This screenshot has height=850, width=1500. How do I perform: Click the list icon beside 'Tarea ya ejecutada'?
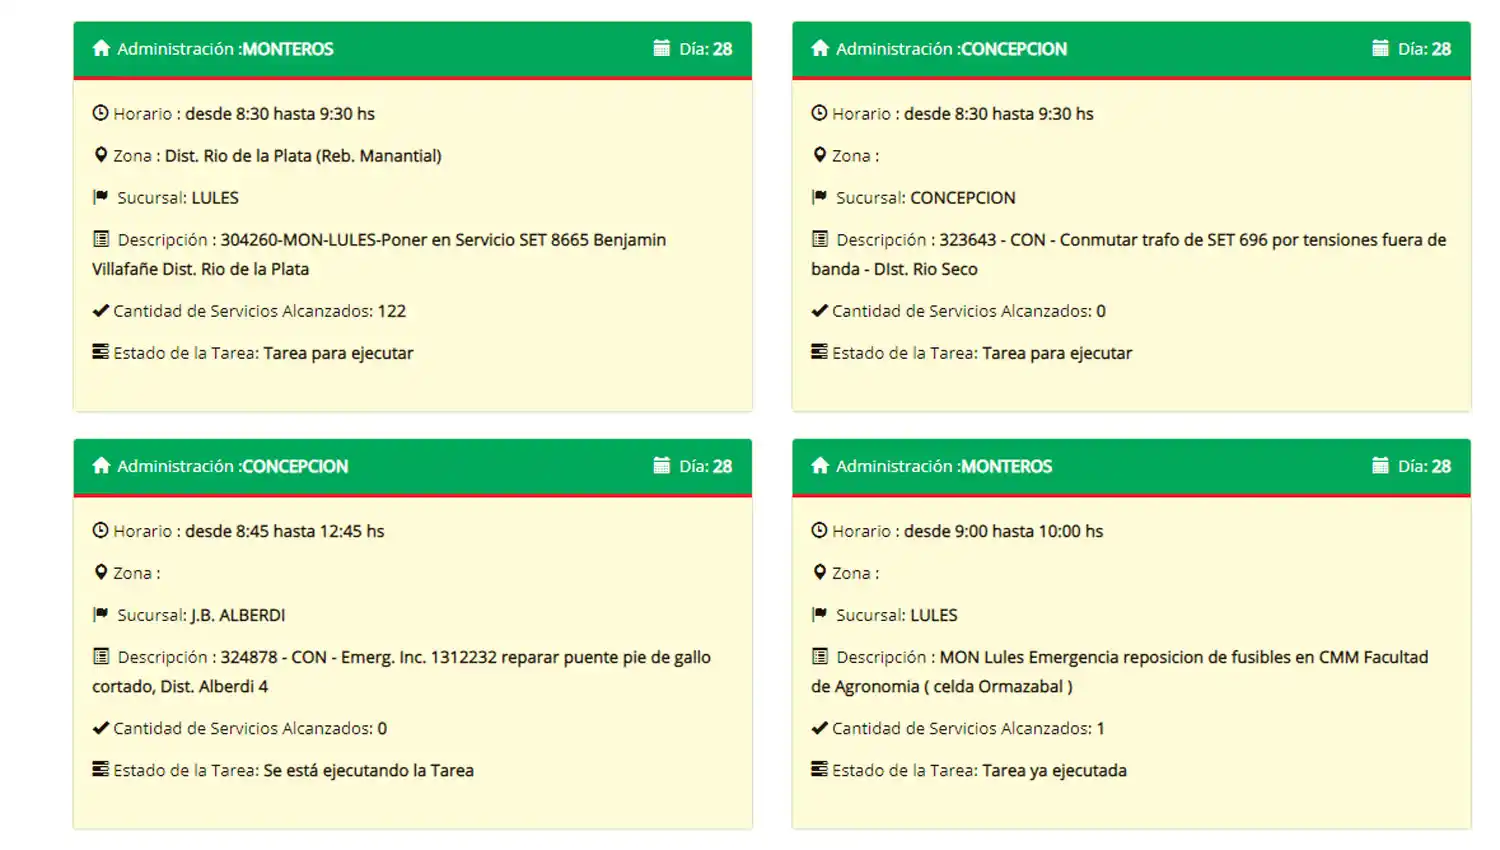tap(819, 770)
